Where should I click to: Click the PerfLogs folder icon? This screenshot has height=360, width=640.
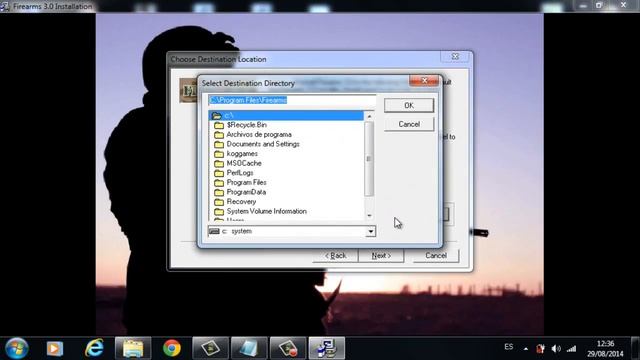coord(219,173)
